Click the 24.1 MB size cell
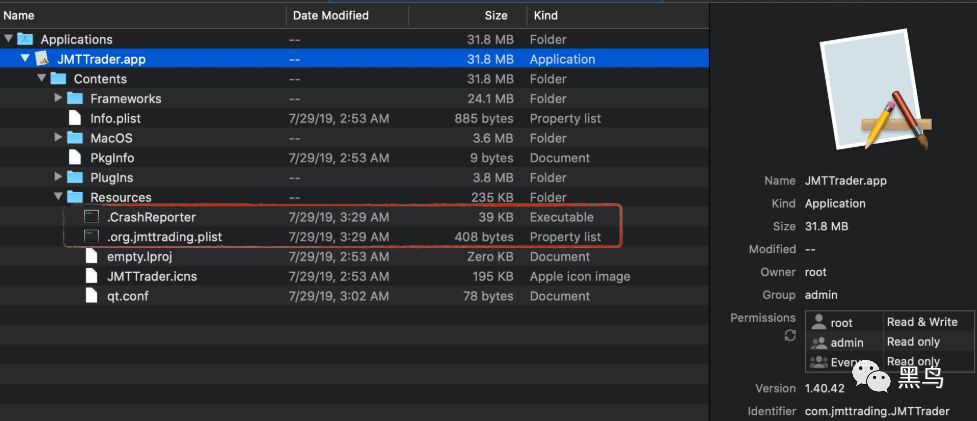The width and height of the screenshot is (977, 421). tap(490, 98)
